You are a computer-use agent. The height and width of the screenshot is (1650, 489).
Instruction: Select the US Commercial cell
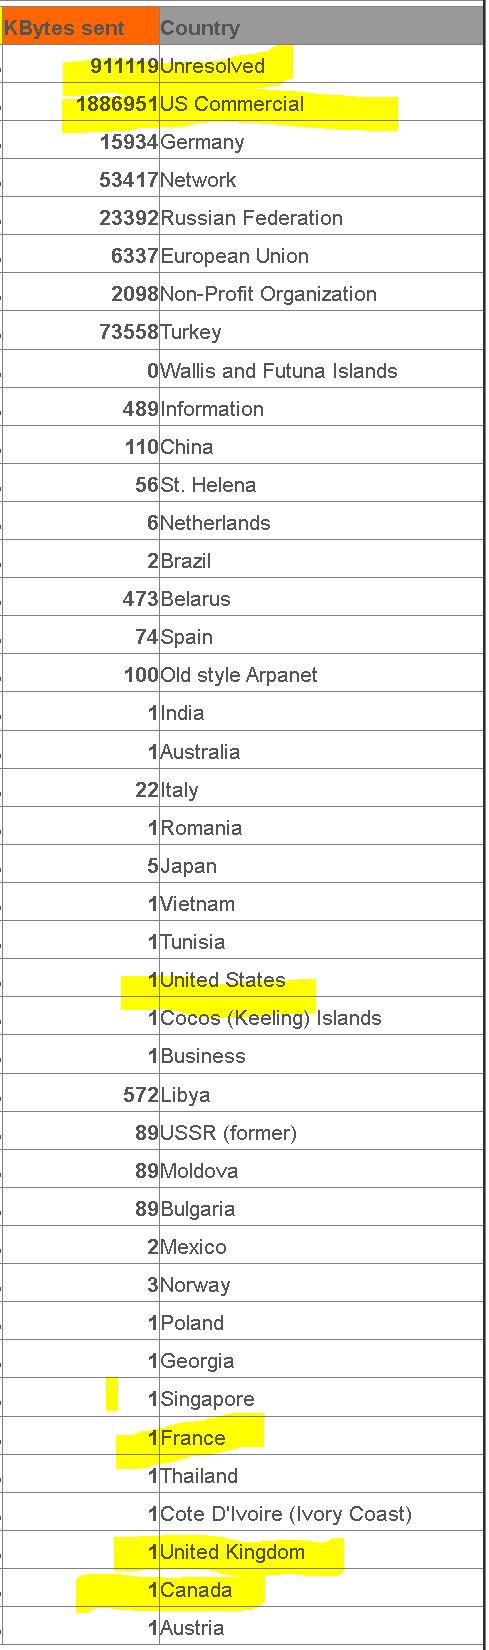(x=321, y=104)
